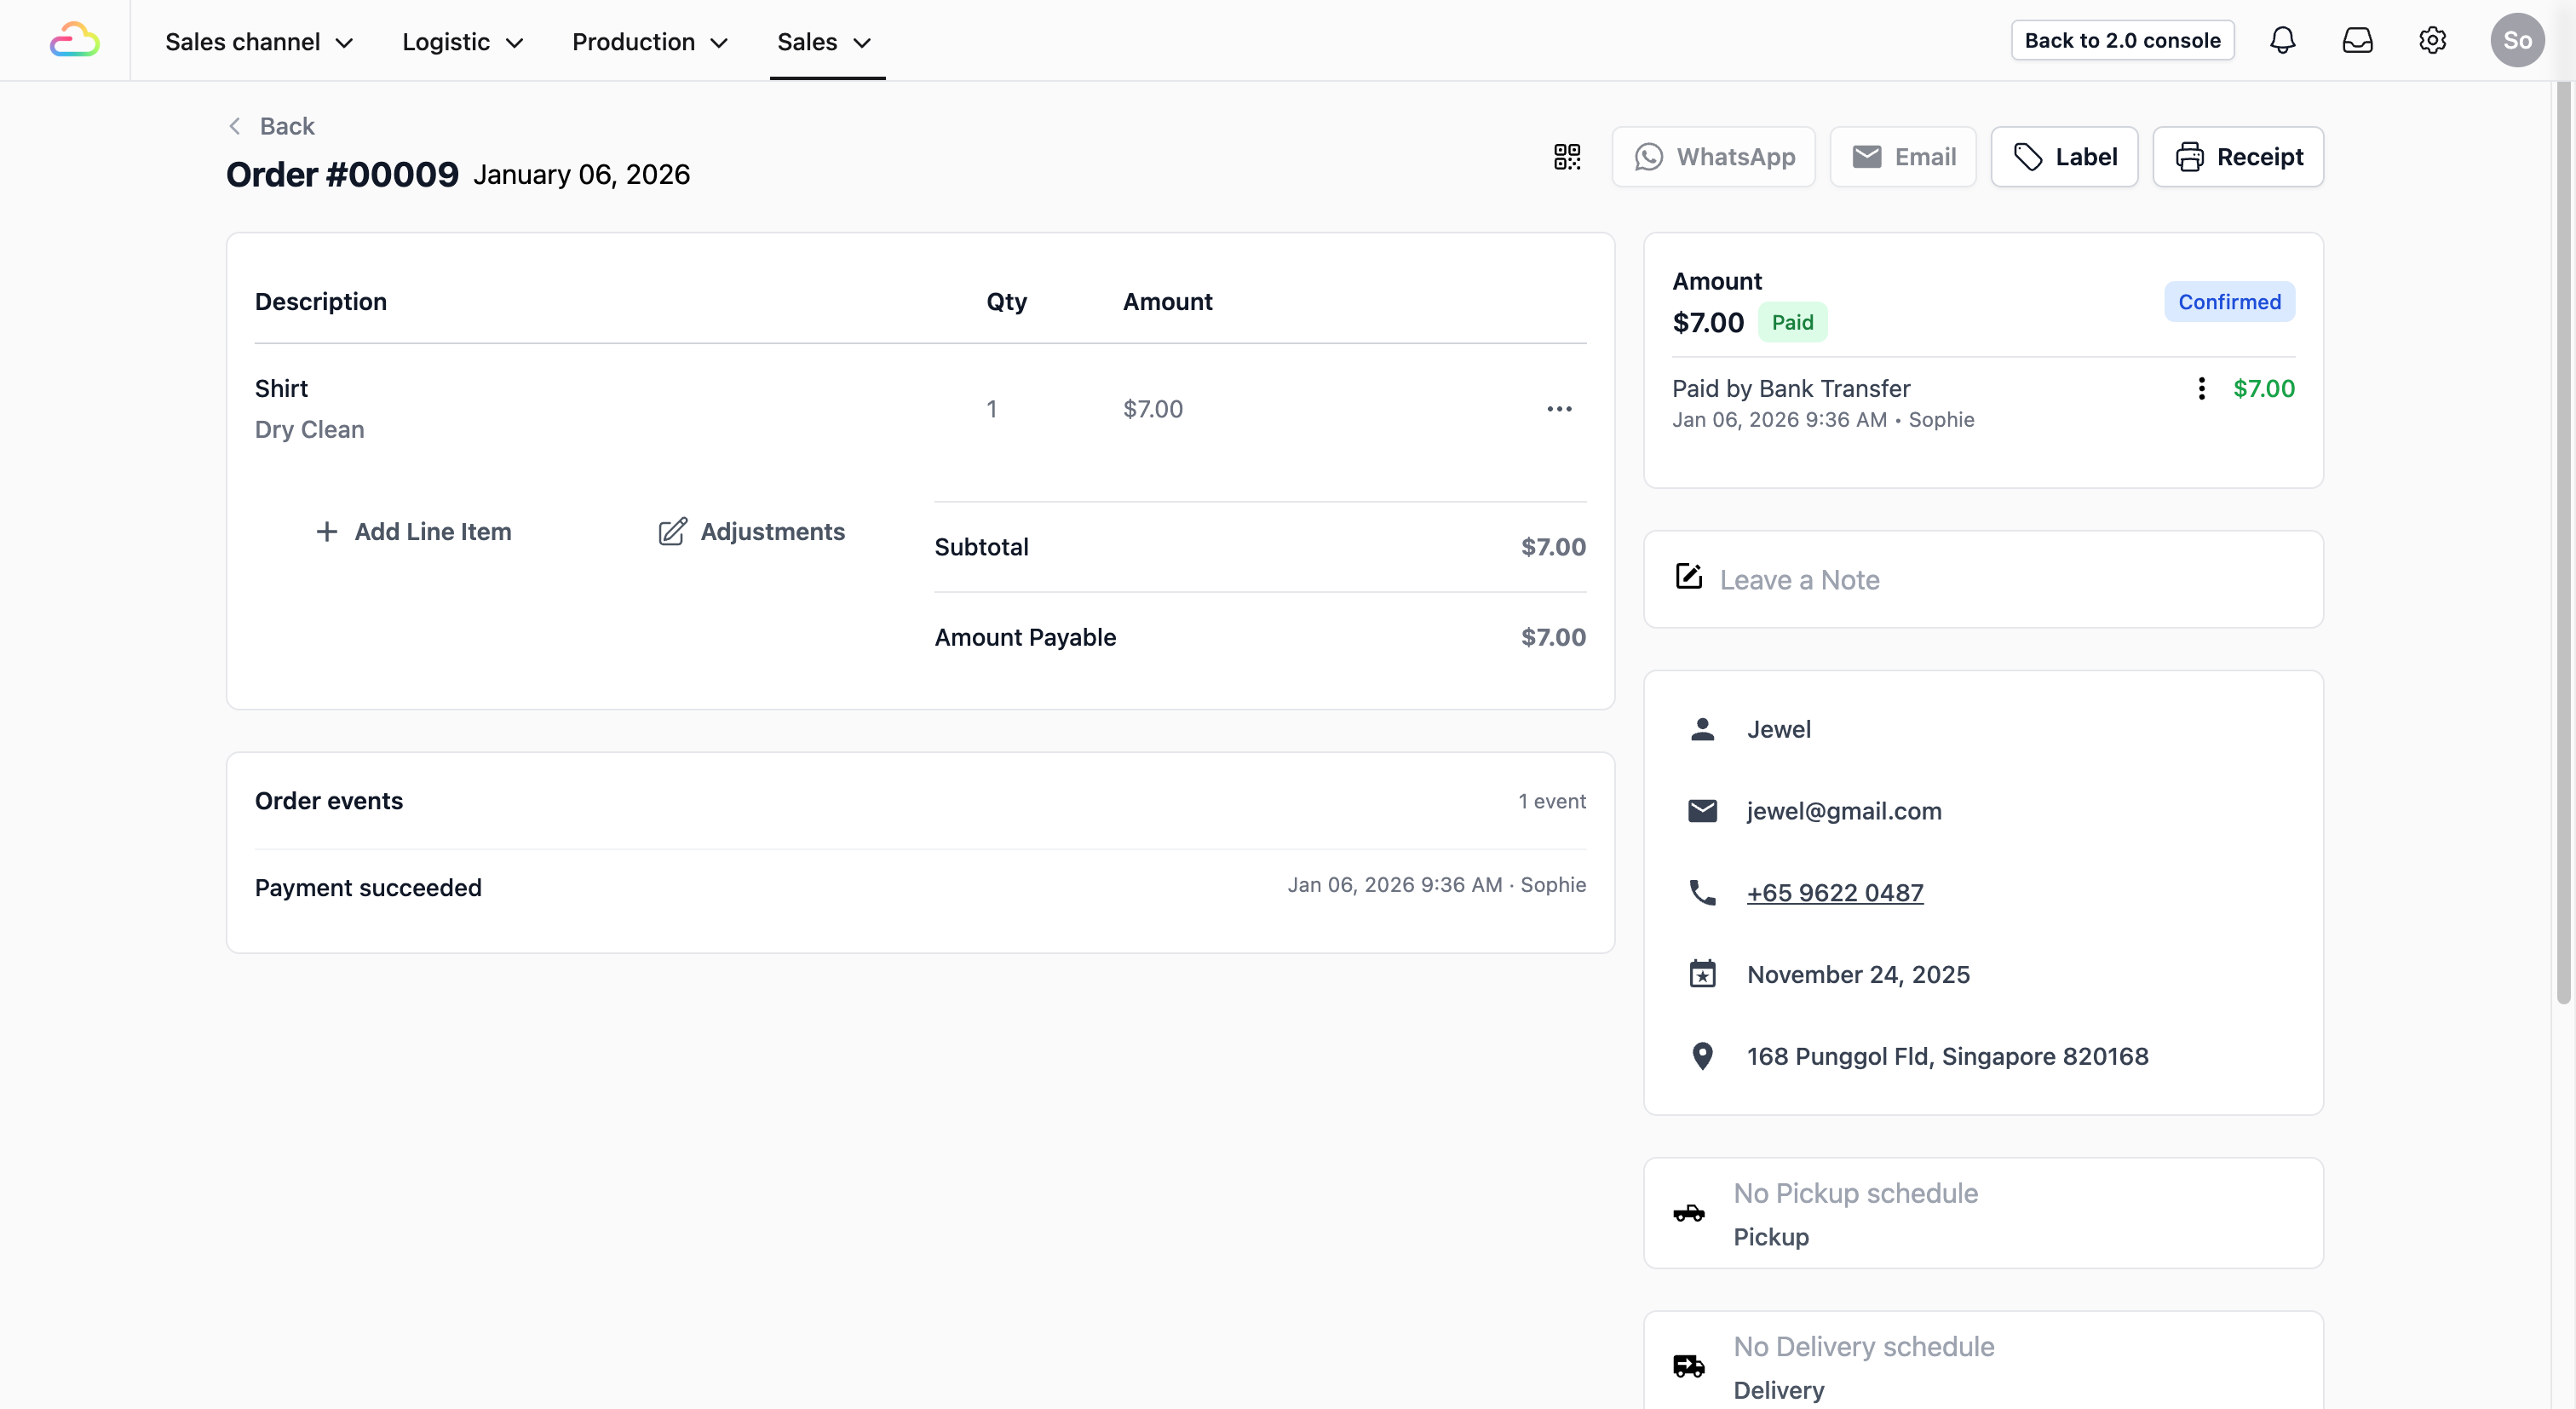Open Shirt line item three-dot menu
Screen dimensions: 2576x1409
(x=1559, y=409)
